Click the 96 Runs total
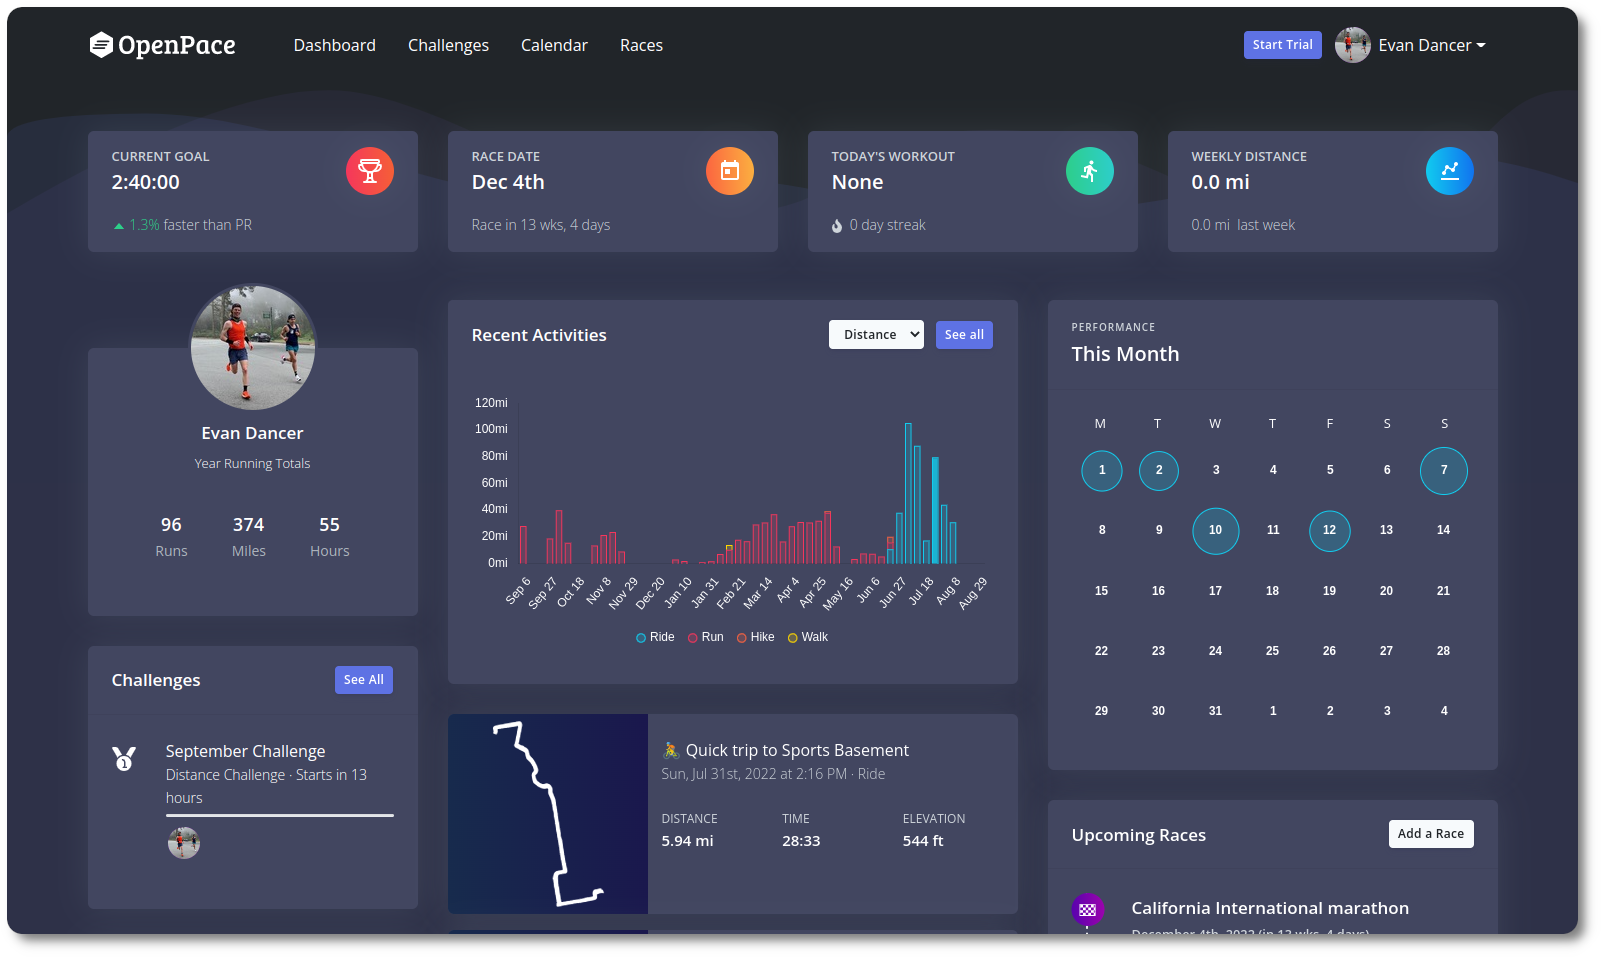This screenshot has height=957, width=1601. 171,537
